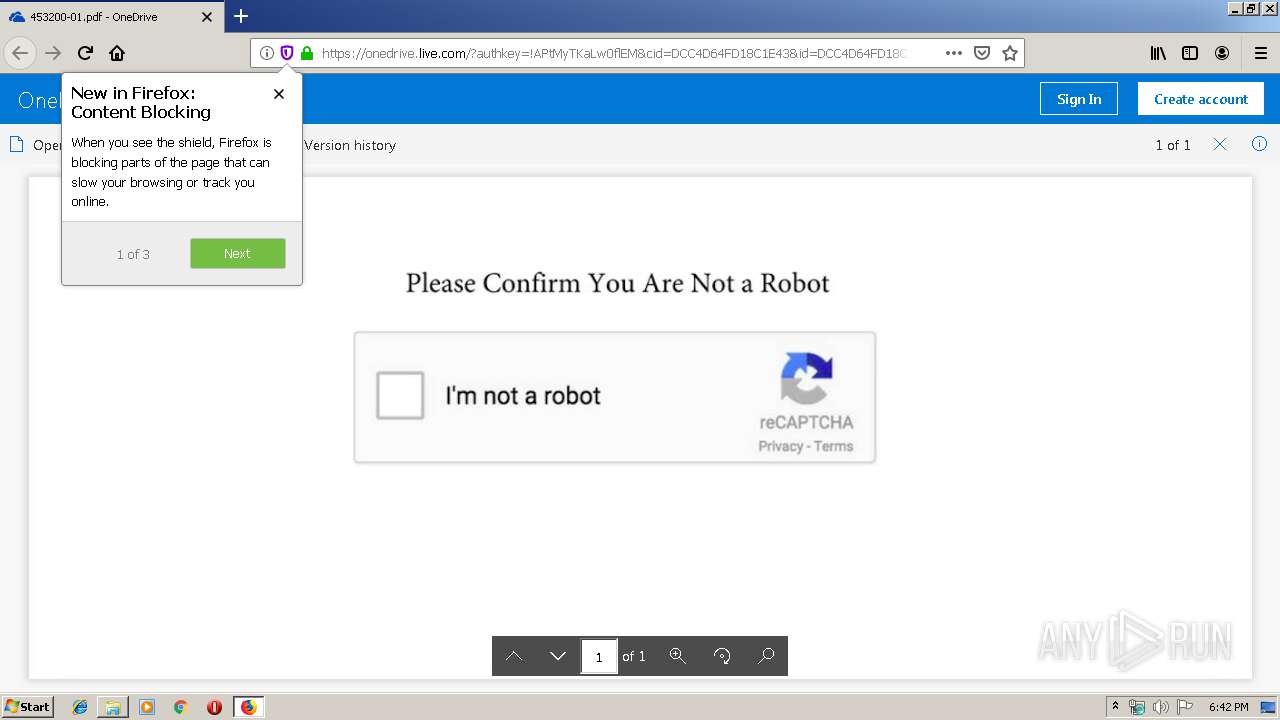The height and width of the screenshot is (720, 1280).
Task: Go to the previous PDF page
Action: (514, 656)
